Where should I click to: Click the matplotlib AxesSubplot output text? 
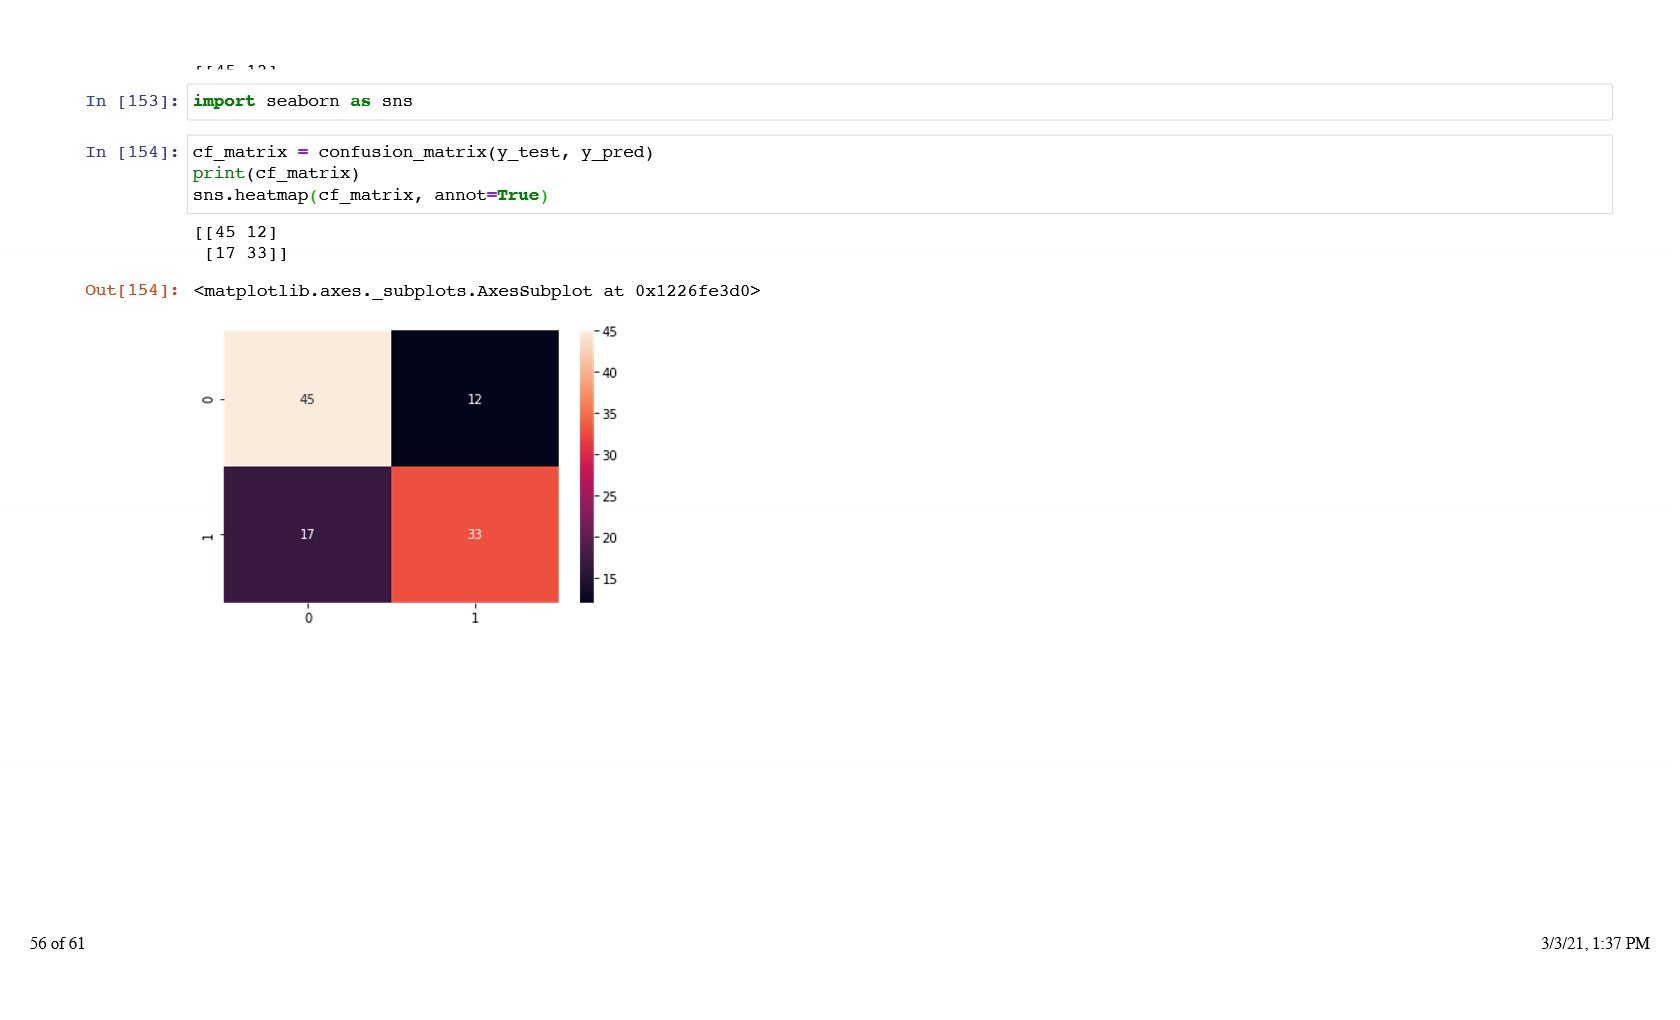476,291
